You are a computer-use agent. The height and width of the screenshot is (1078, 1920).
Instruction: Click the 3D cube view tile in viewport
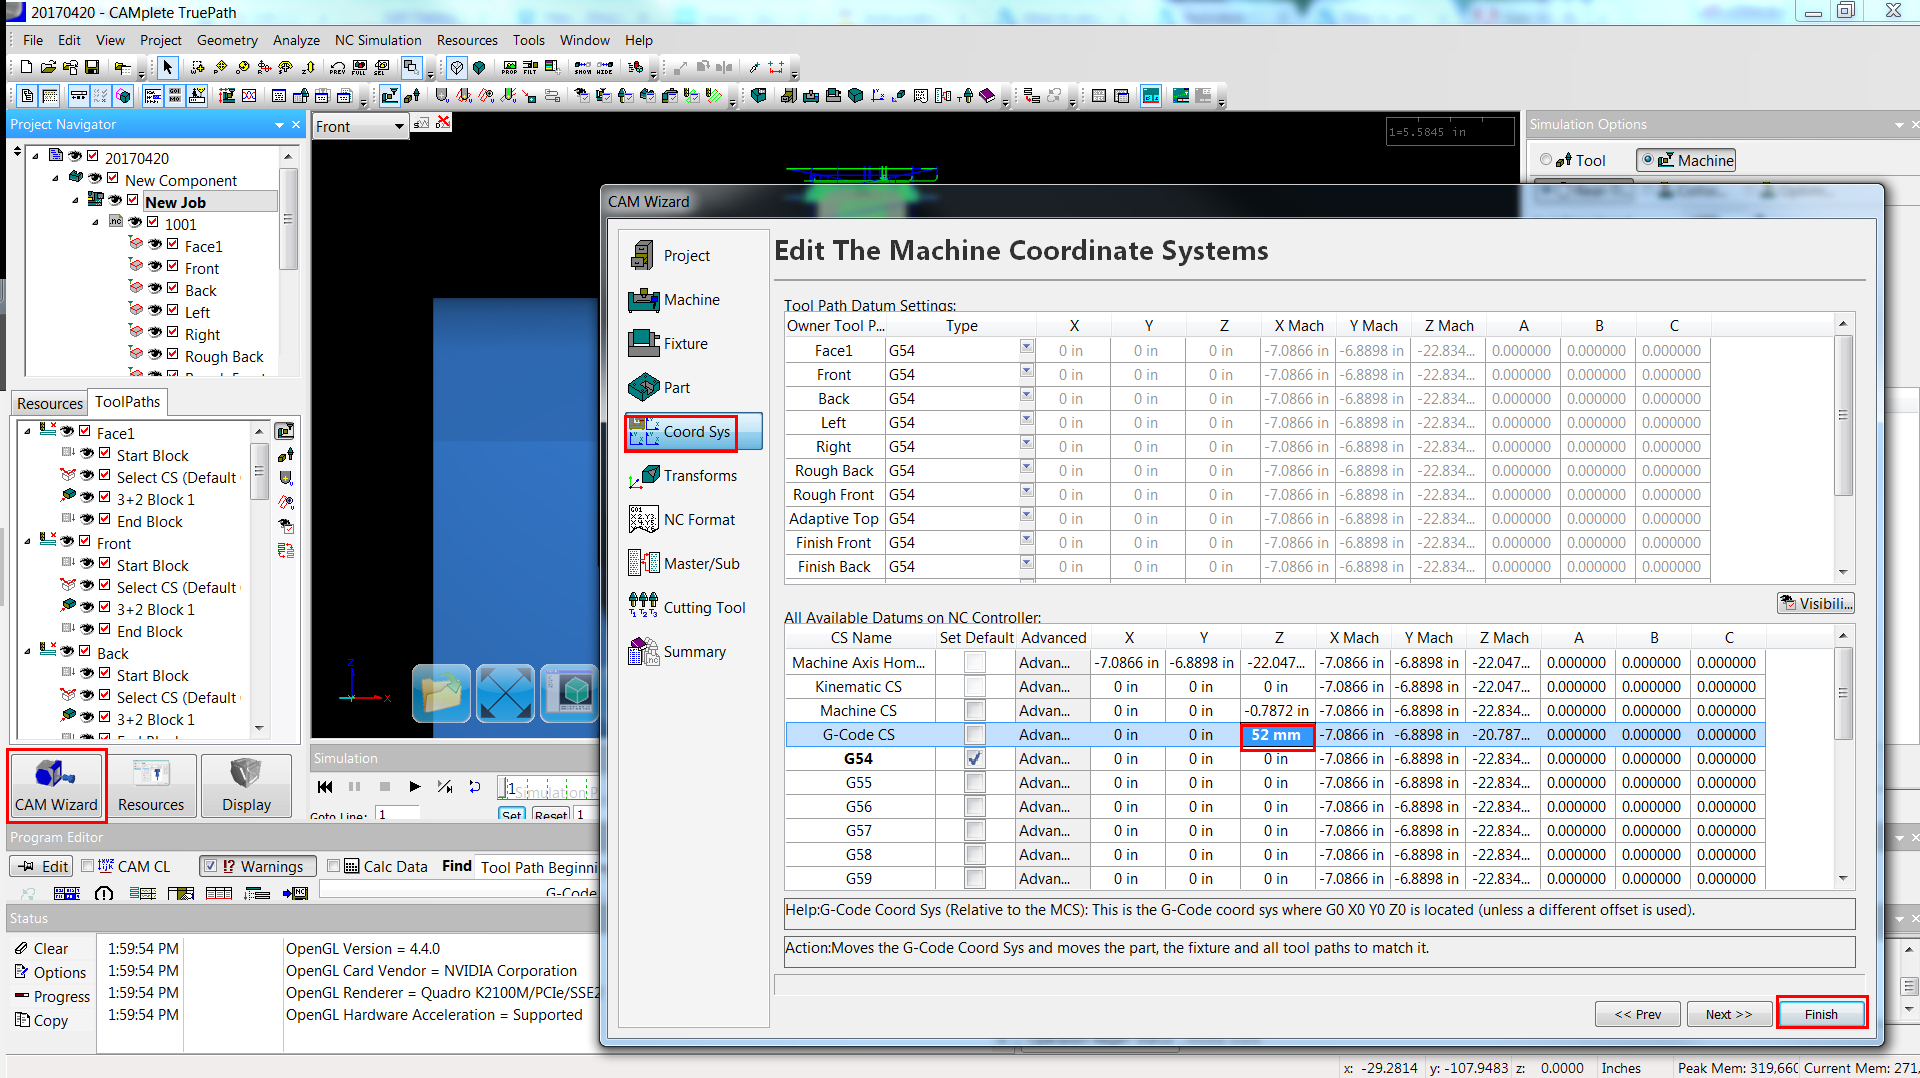[570, 692]
